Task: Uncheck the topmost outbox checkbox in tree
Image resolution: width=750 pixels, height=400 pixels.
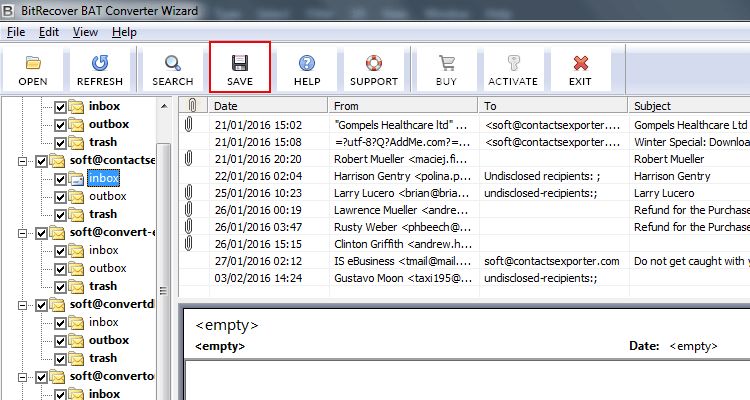Action: tap(60, 125)
